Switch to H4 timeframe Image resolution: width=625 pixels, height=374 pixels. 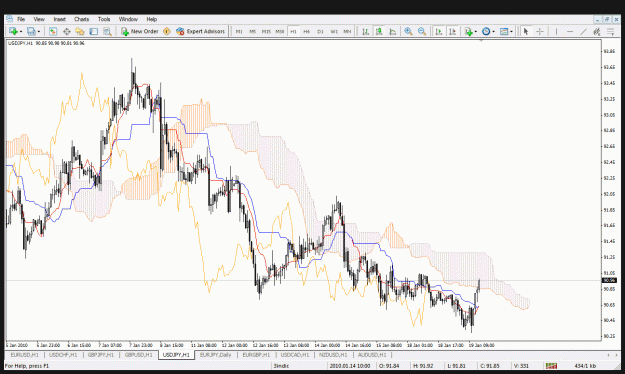pos(307,31)
